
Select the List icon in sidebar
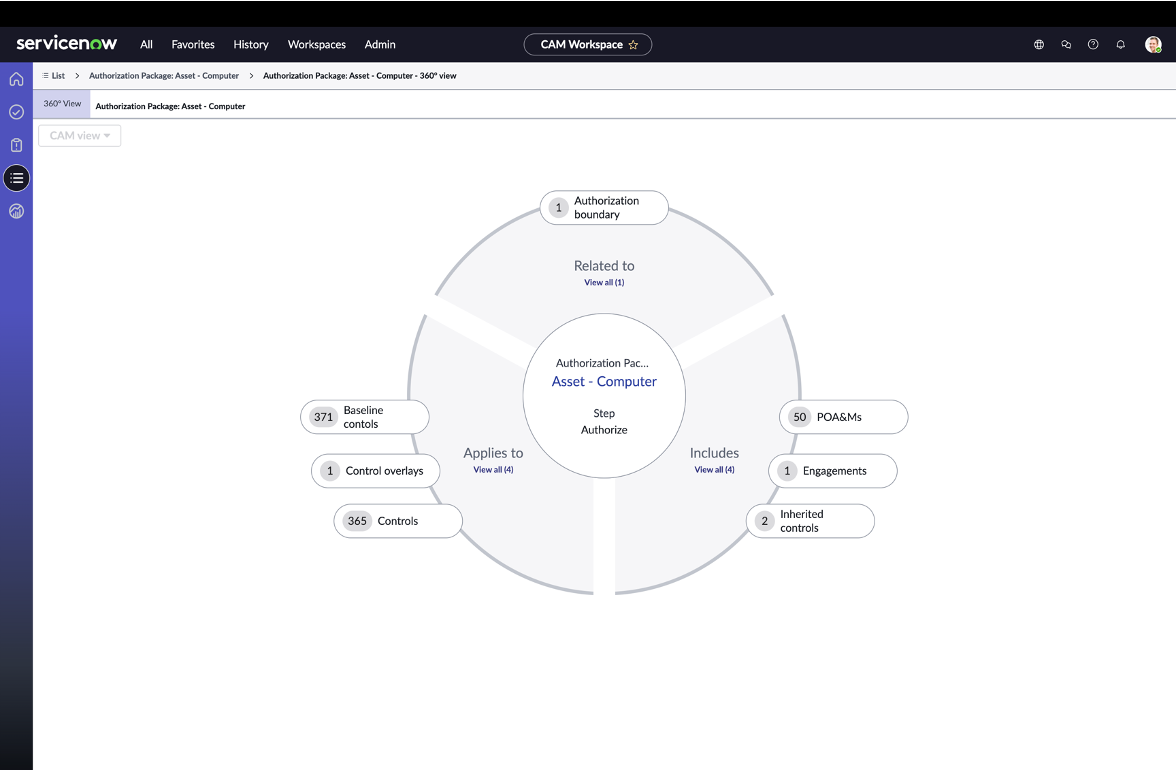16,178
